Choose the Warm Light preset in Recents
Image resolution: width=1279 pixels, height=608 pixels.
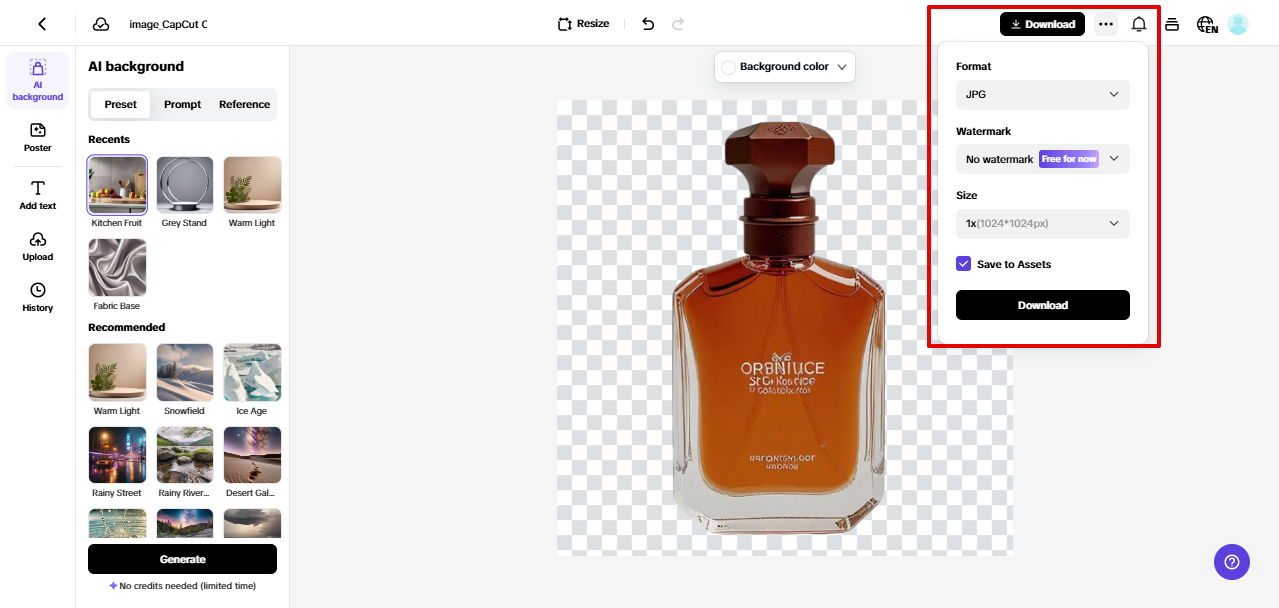point(252,185)
